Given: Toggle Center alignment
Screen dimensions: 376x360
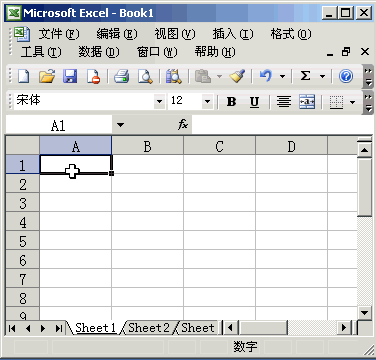Looking at the screenshot, I should click(x=284, y=102).
